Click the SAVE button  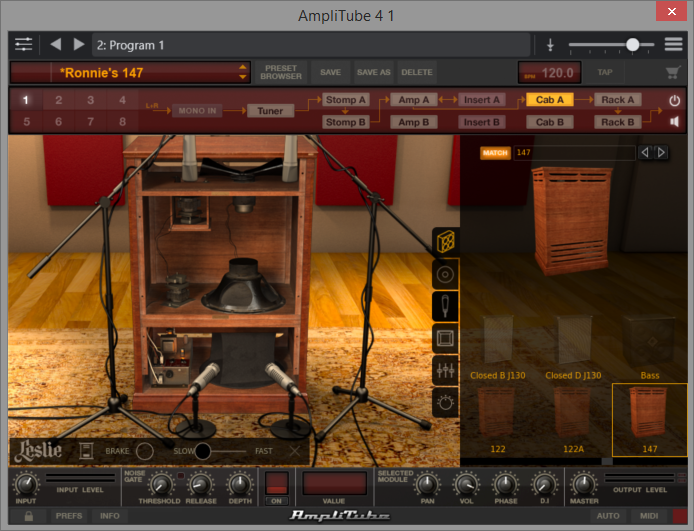(331, 72)
